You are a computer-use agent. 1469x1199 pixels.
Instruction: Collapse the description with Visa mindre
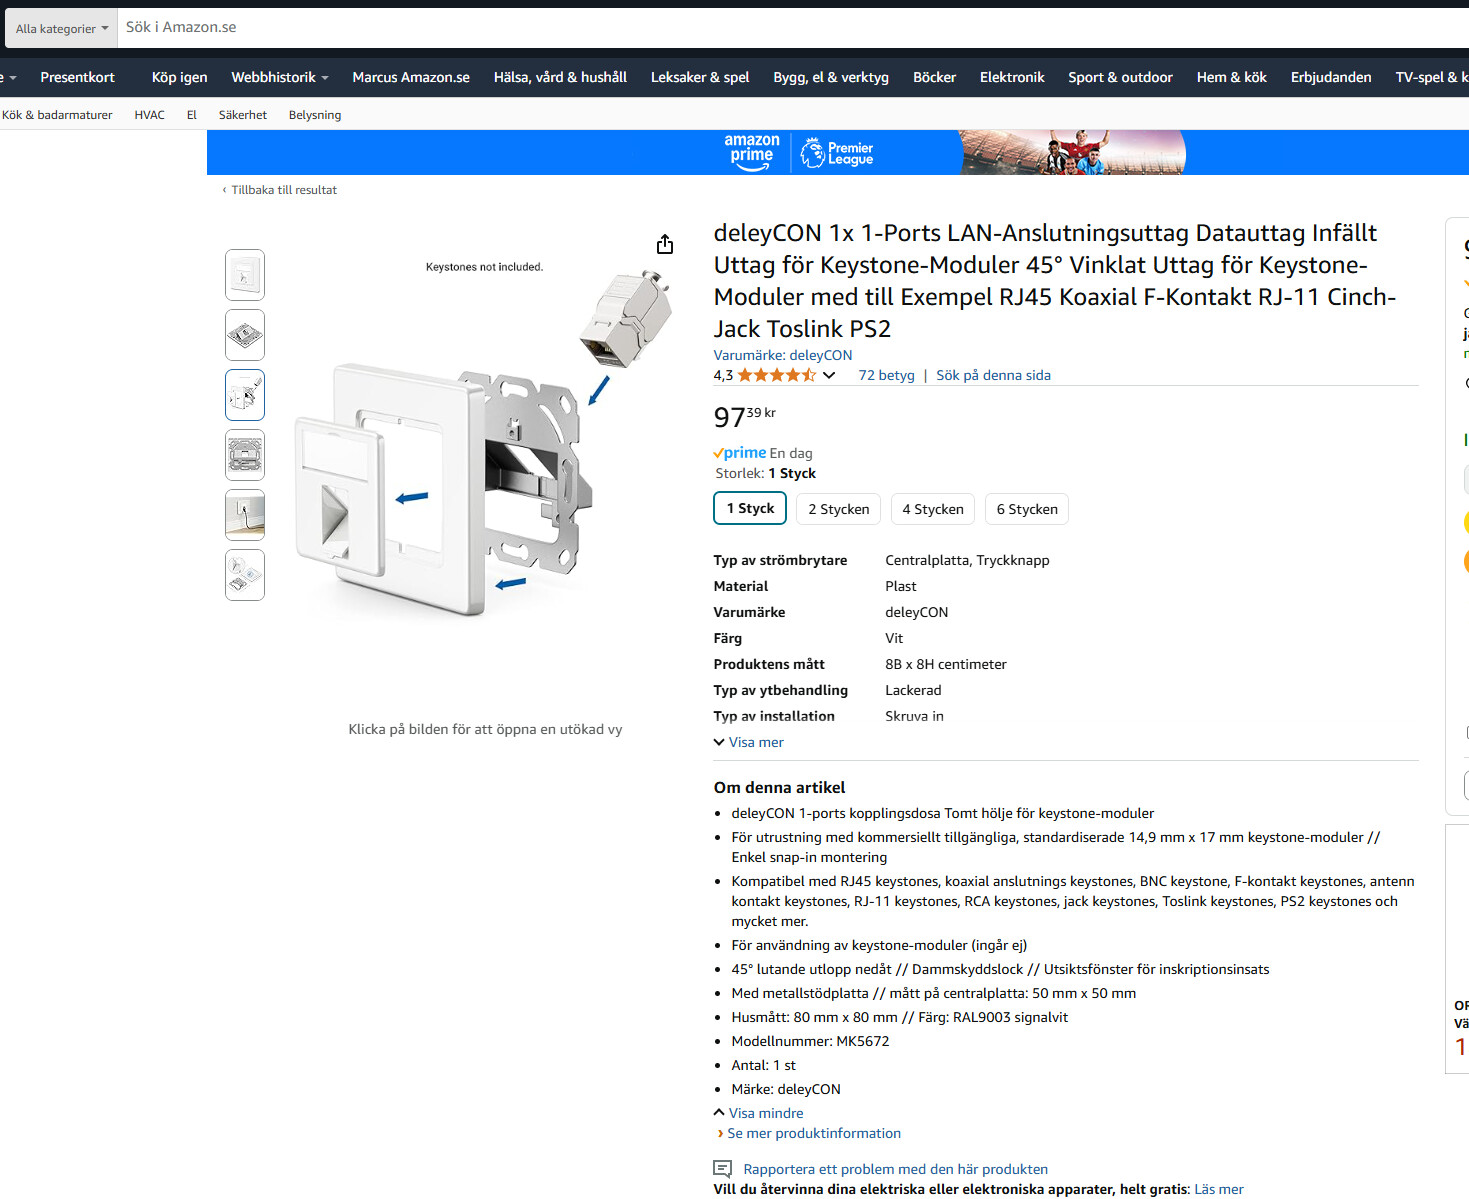click(758, 1113)
